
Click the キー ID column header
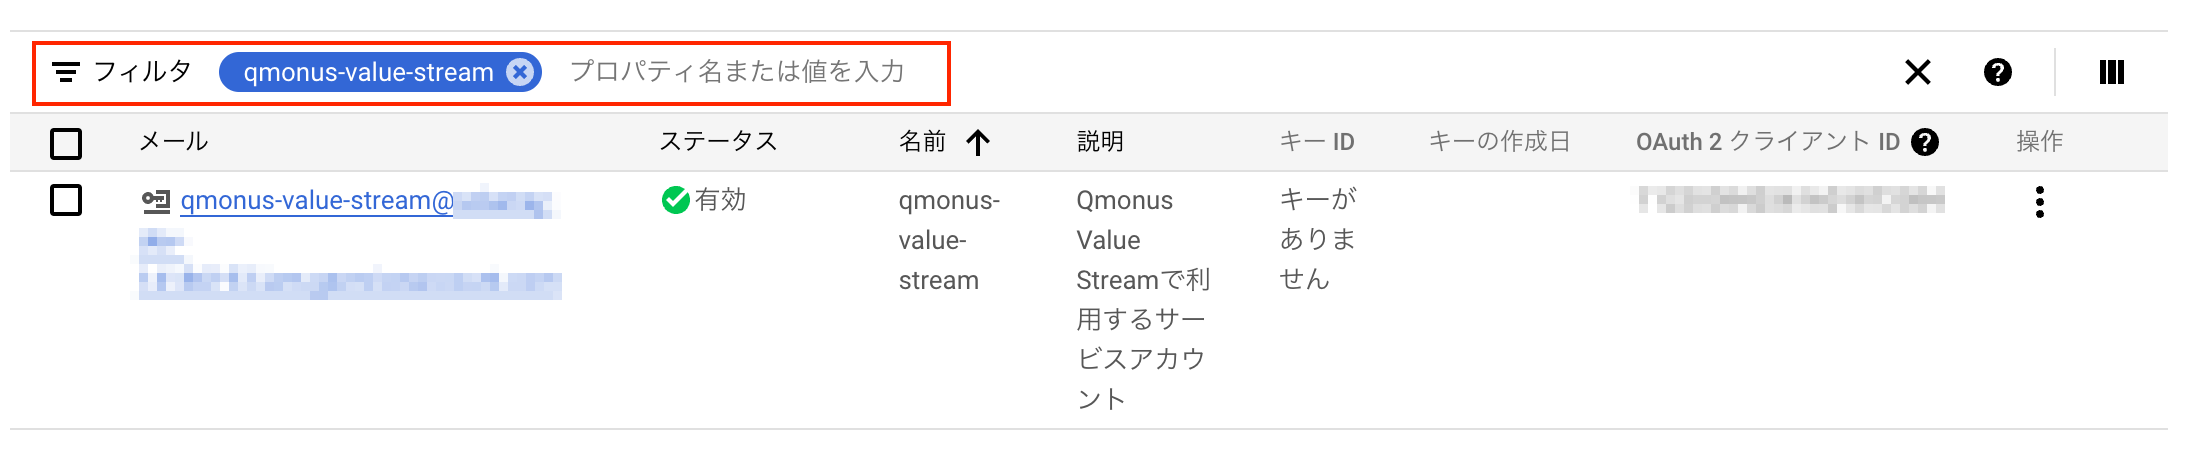tap(1317, 142)
